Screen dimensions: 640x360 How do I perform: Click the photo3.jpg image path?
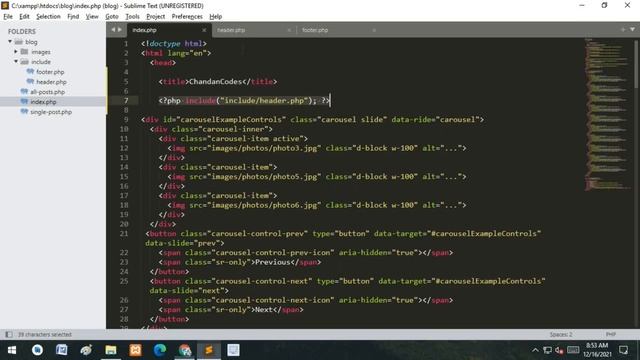tap(264, 148)
